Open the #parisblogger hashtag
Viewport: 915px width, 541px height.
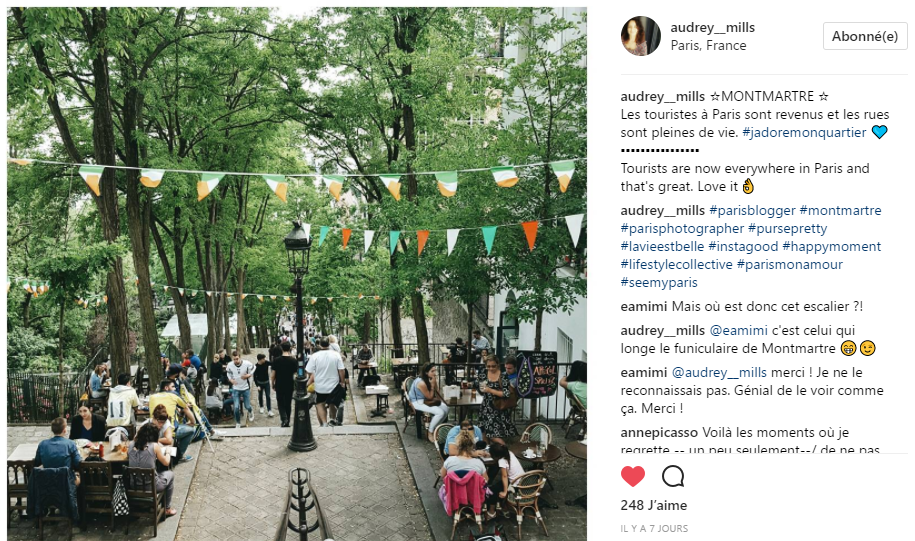(x=752, y=211)
